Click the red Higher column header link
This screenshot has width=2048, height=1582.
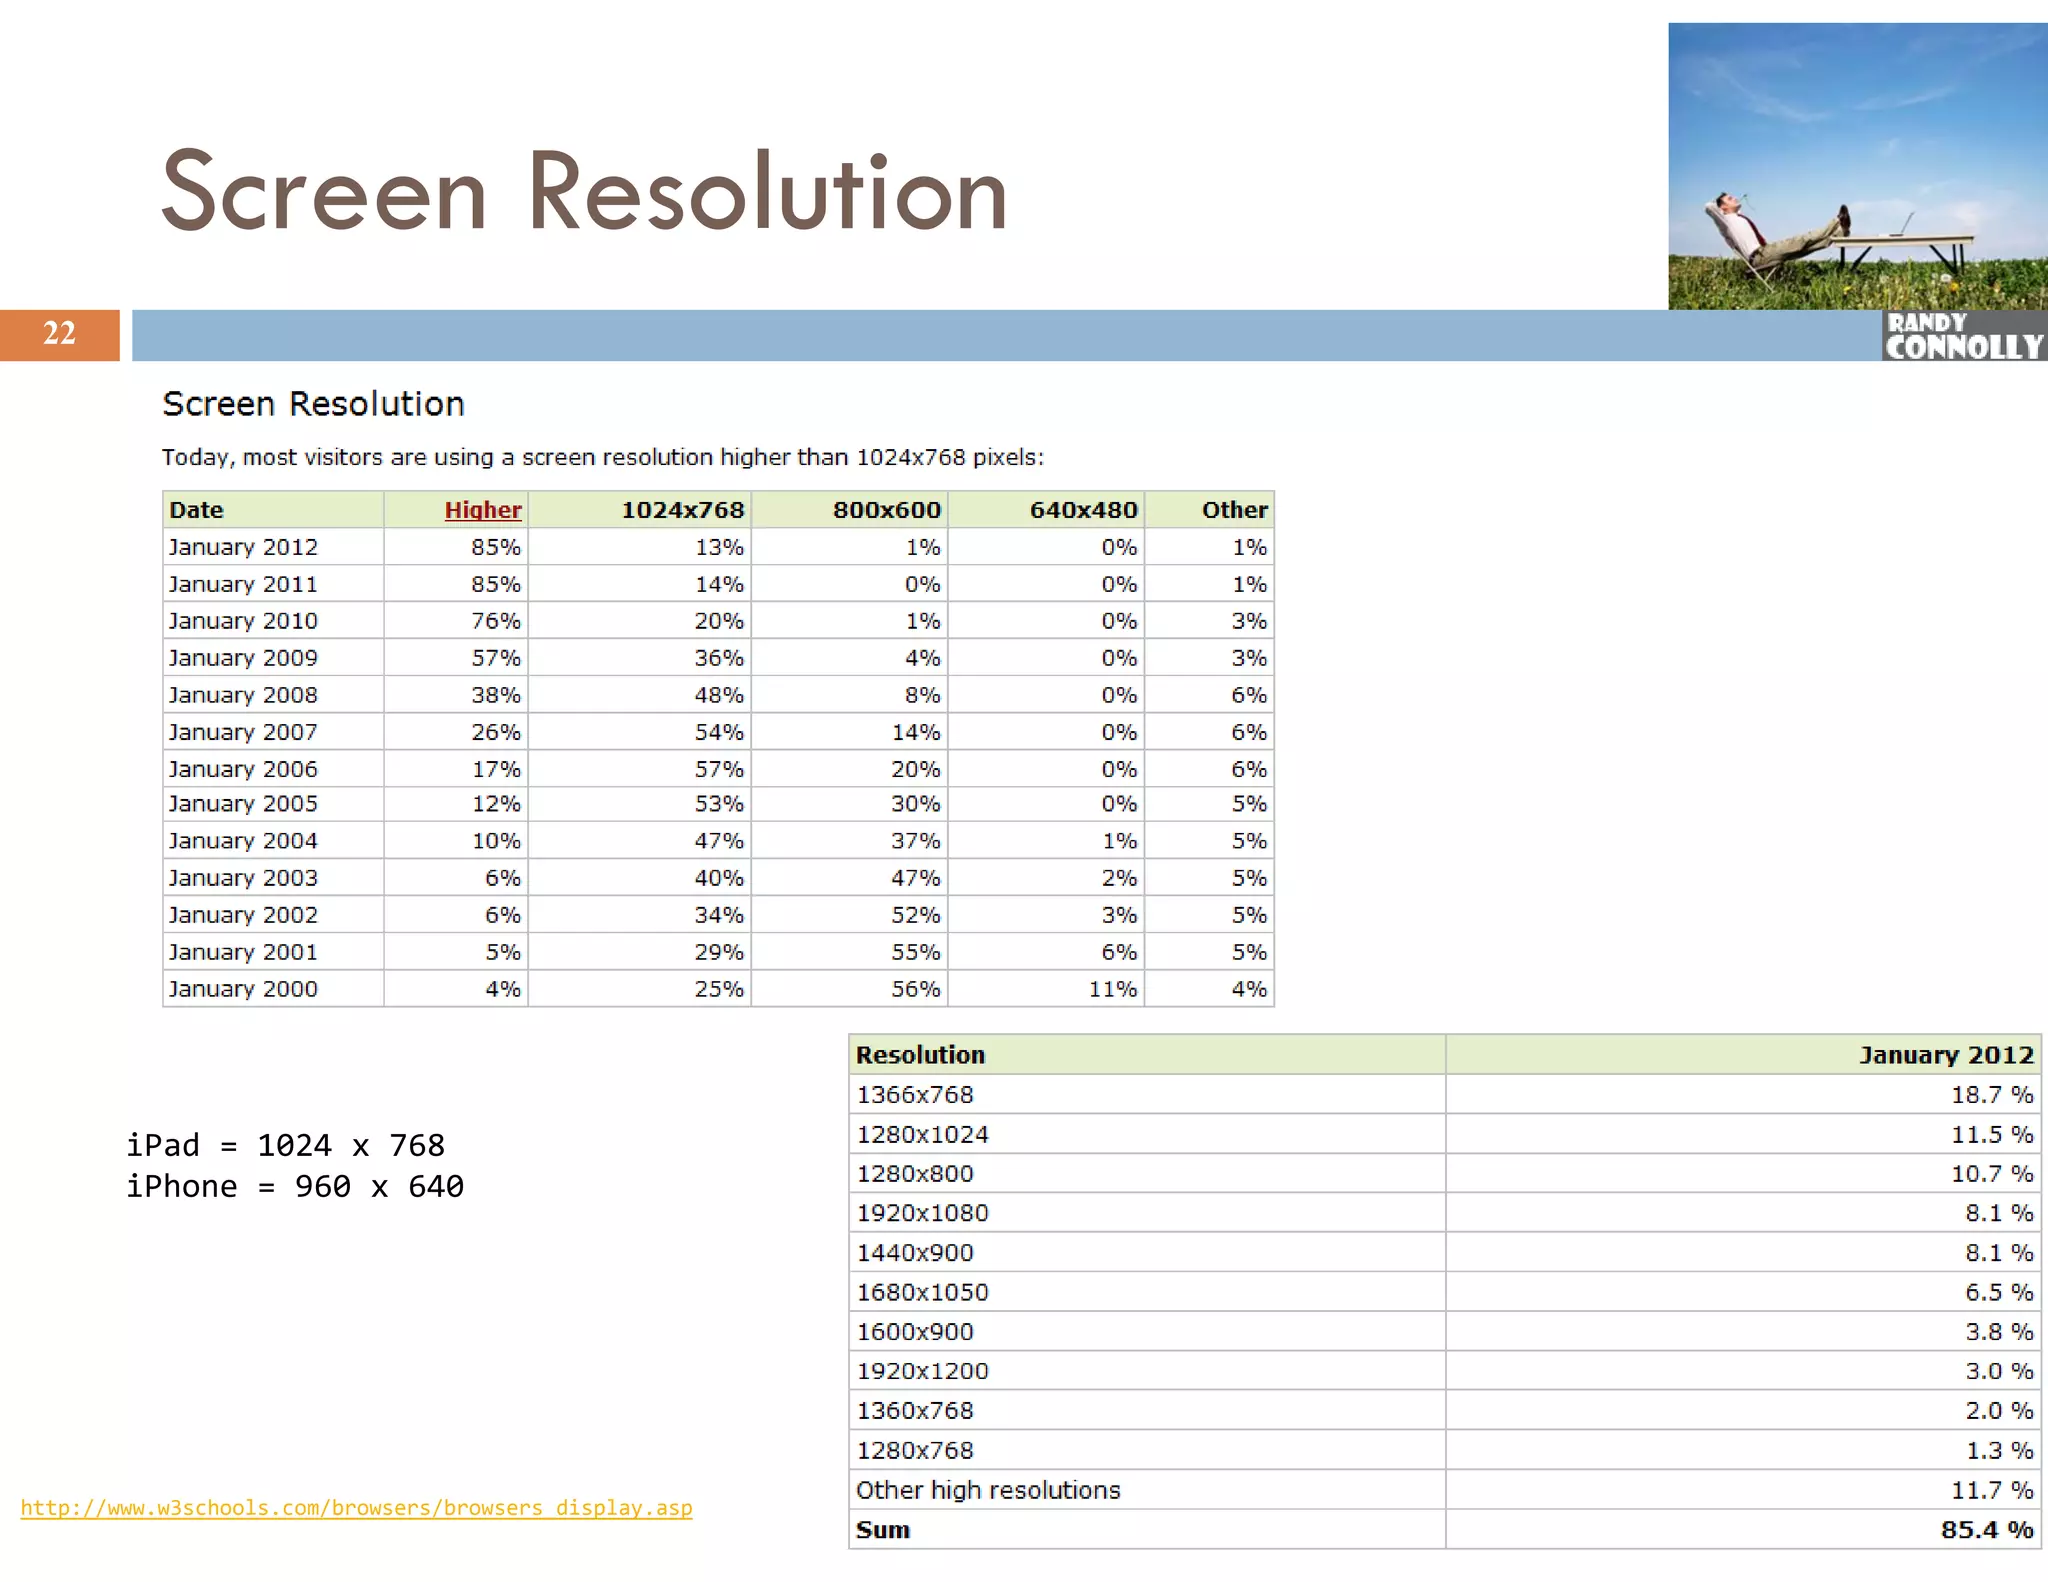coord(483,510)
